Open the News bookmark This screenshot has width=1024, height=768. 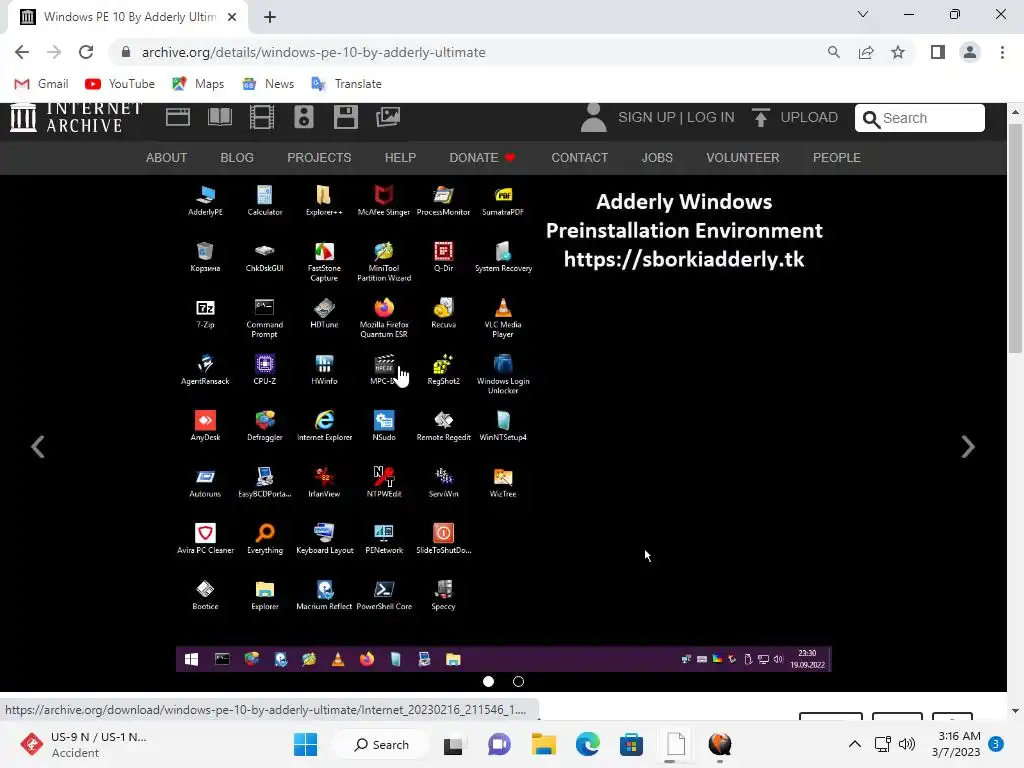[268, 84]
